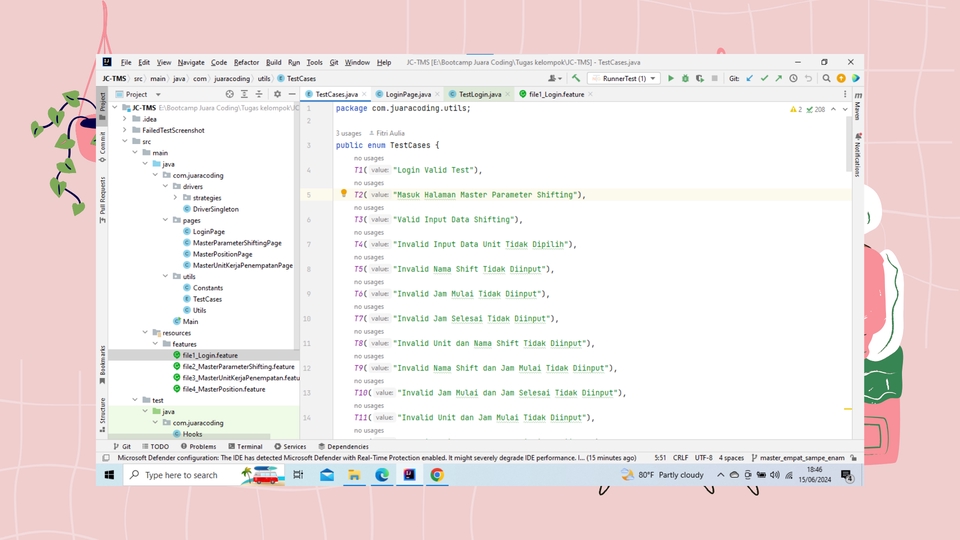
Task: Collapse the drivers package
Action: (x=166, y=186)
